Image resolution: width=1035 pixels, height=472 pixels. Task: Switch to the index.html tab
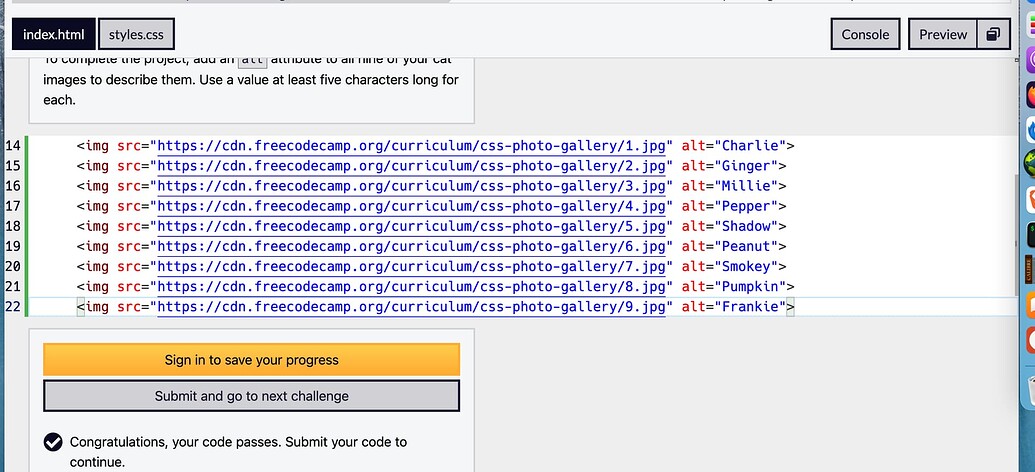pyautogui.click(x=54, y=34)
